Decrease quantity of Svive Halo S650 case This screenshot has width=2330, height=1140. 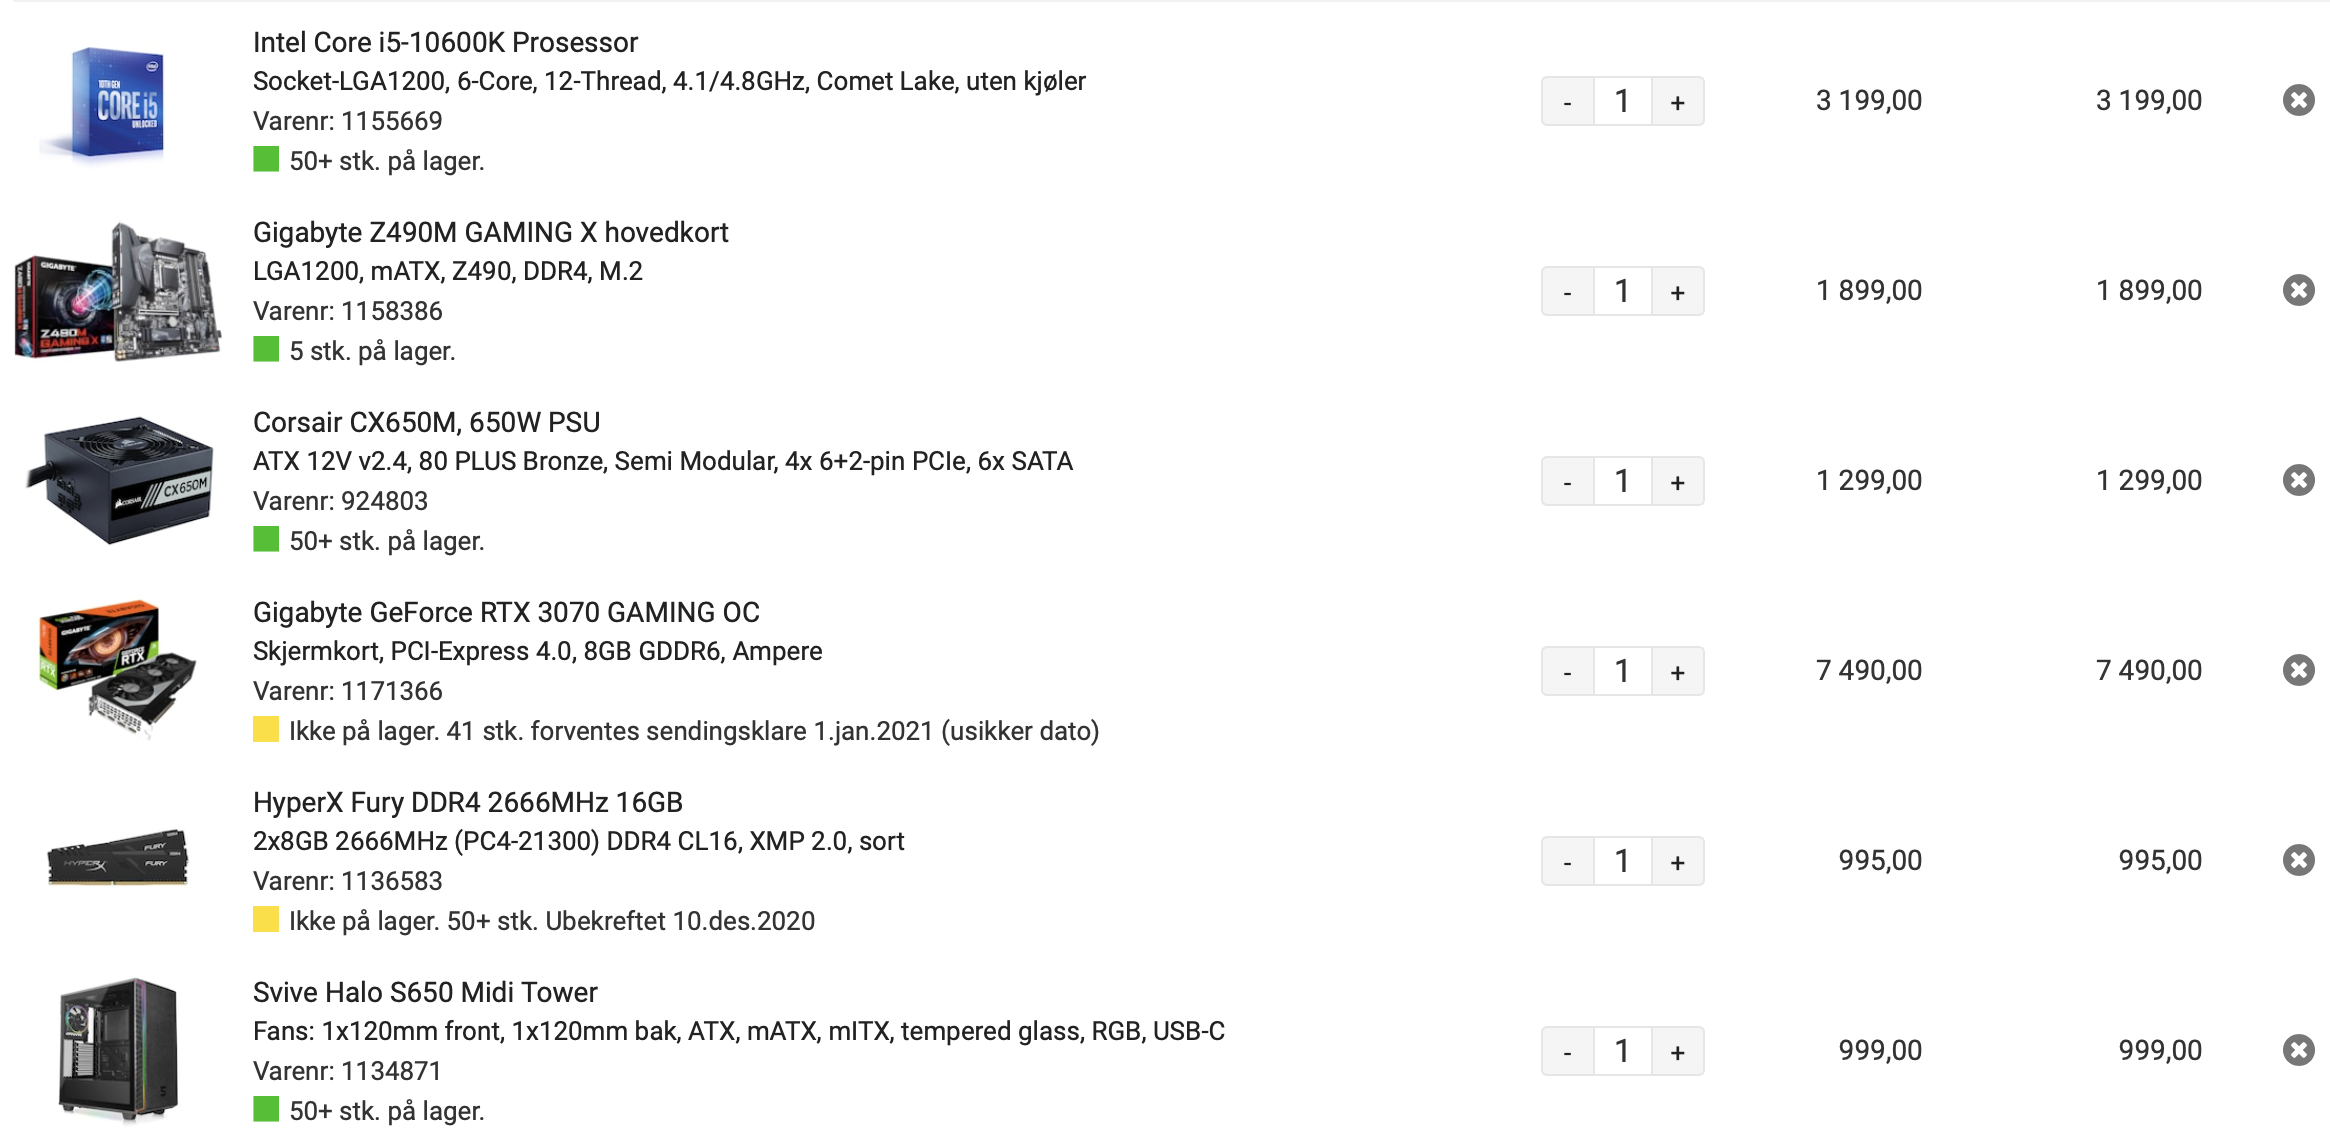pos(1567,1051)
